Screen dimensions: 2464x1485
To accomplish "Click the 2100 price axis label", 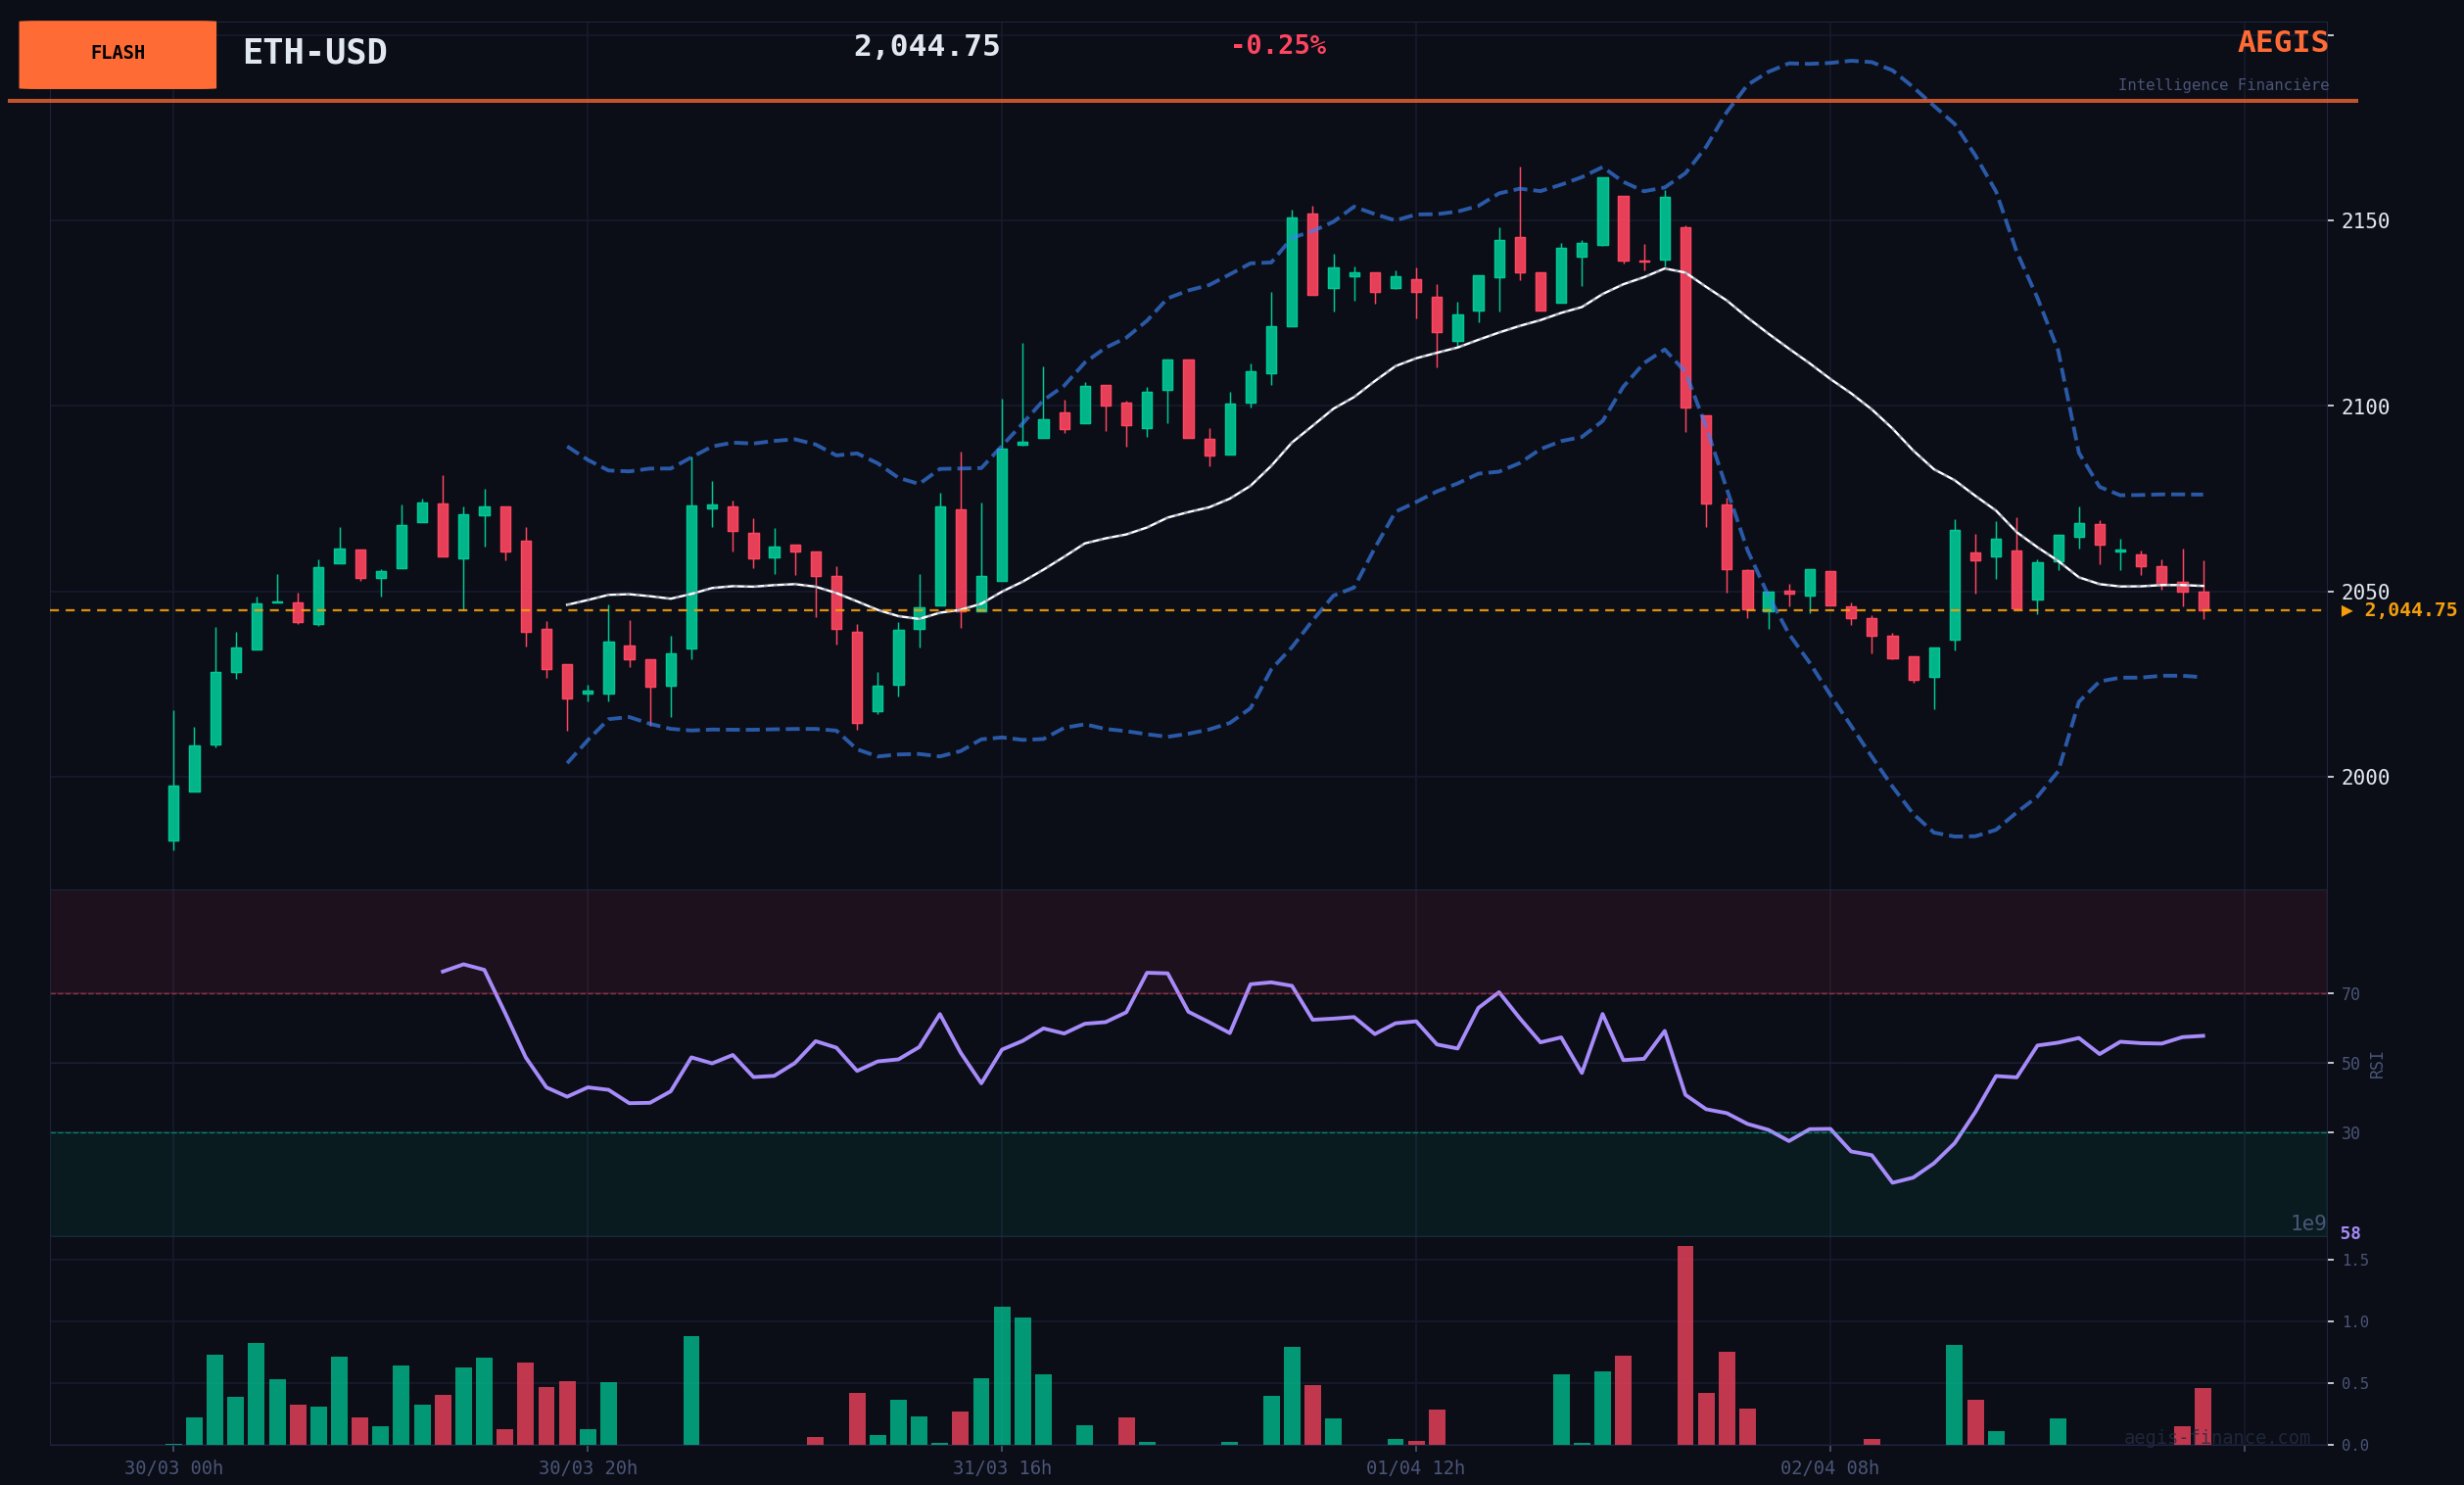I will click(2364, 407).
